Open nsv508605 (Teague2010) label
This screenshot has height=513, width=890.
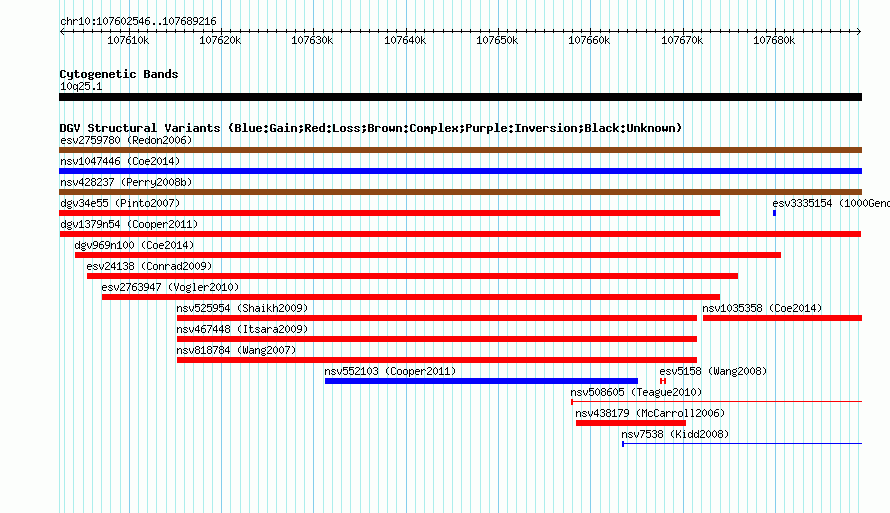(636, 392)
